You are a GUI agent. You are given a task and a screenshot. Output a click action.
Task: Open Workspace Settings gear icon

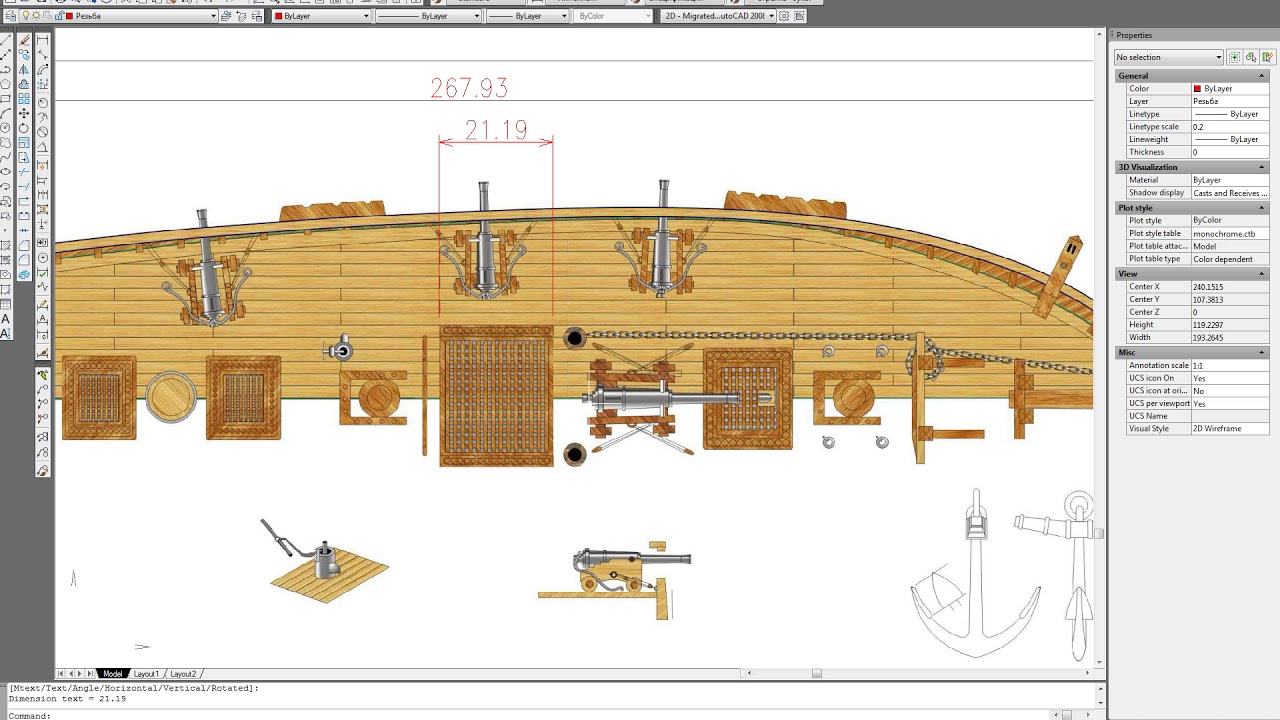(x=784, y=16)
